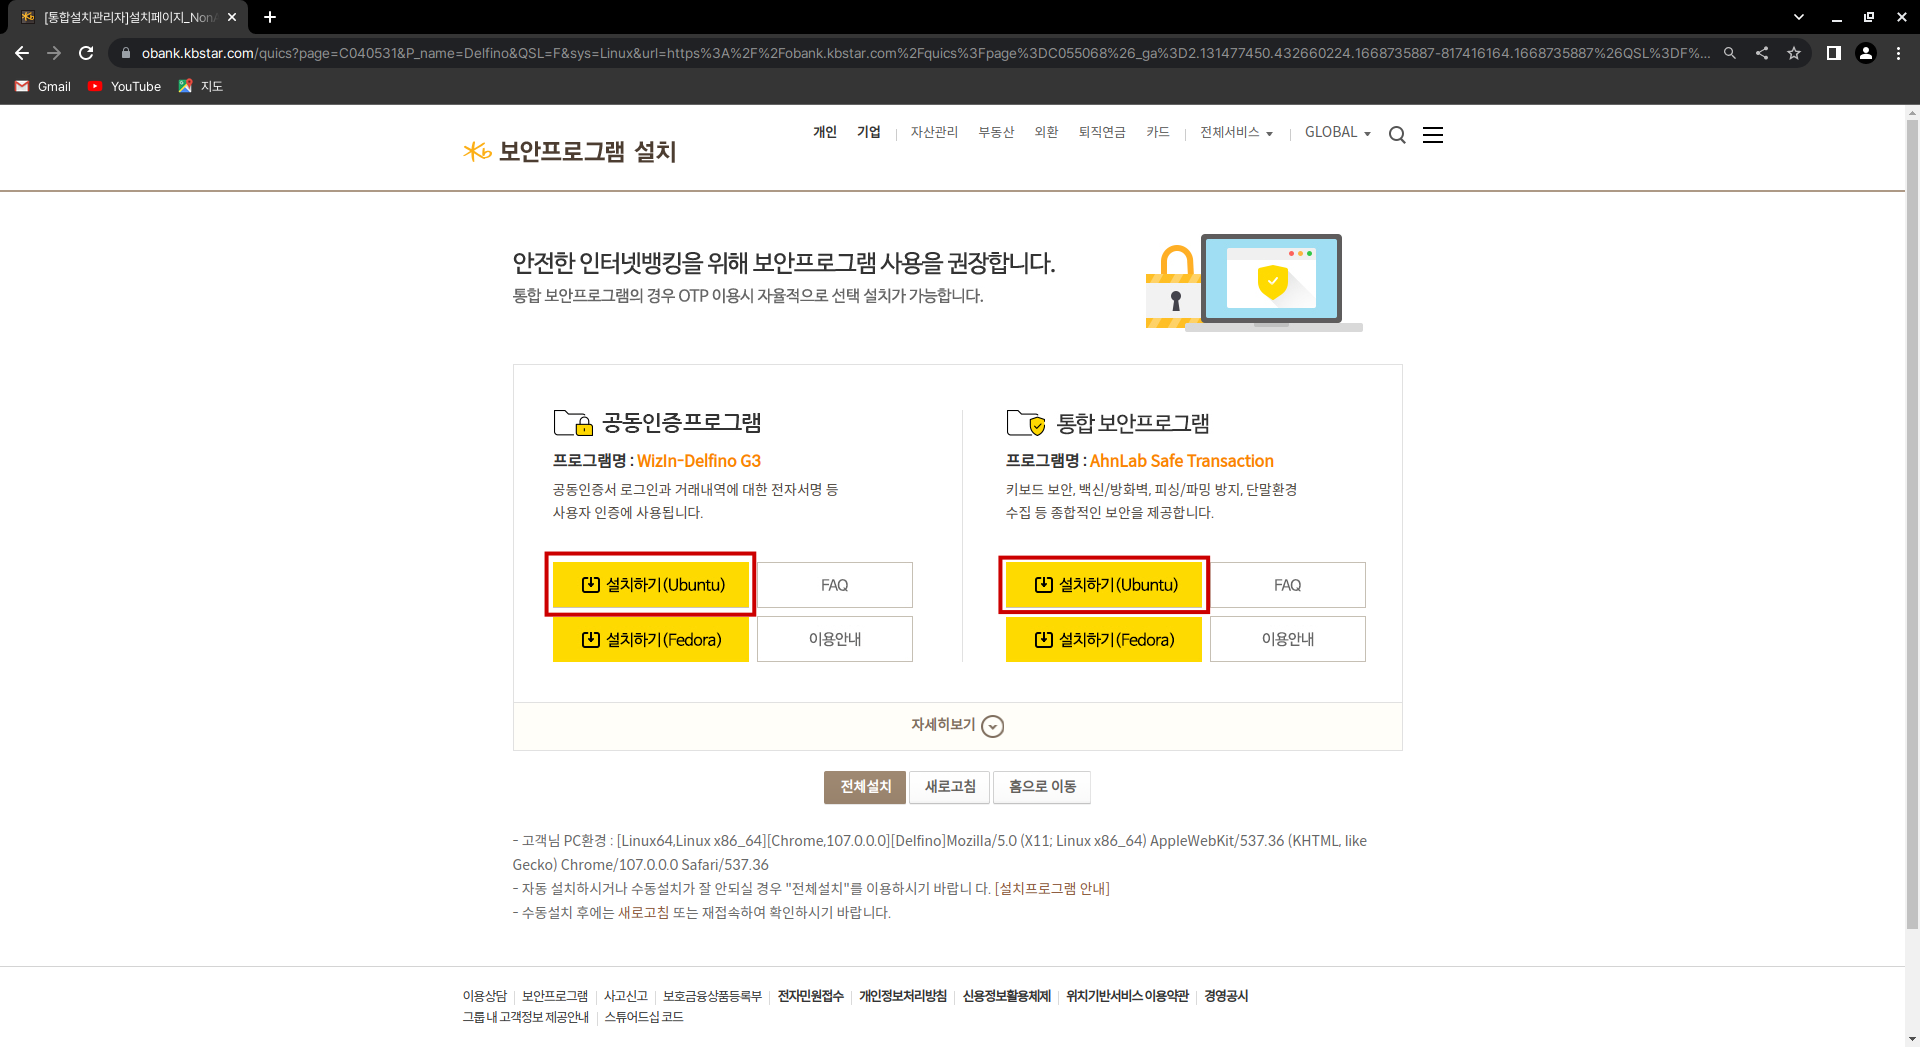Click the browser share icon
Image resolution: width=1920 pixels, height=1047 pixels.
1762,53
